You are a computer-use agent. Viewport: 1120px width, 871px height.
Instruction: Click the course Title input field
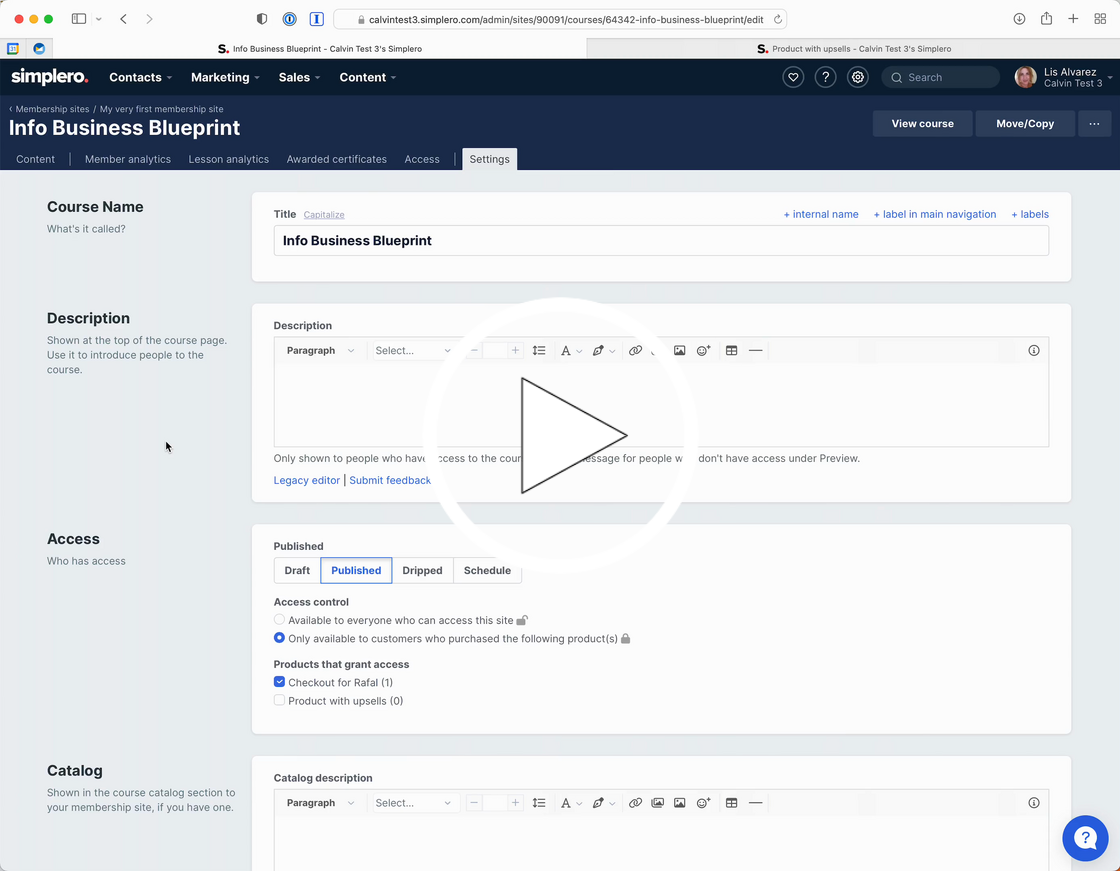coord(660,241)
